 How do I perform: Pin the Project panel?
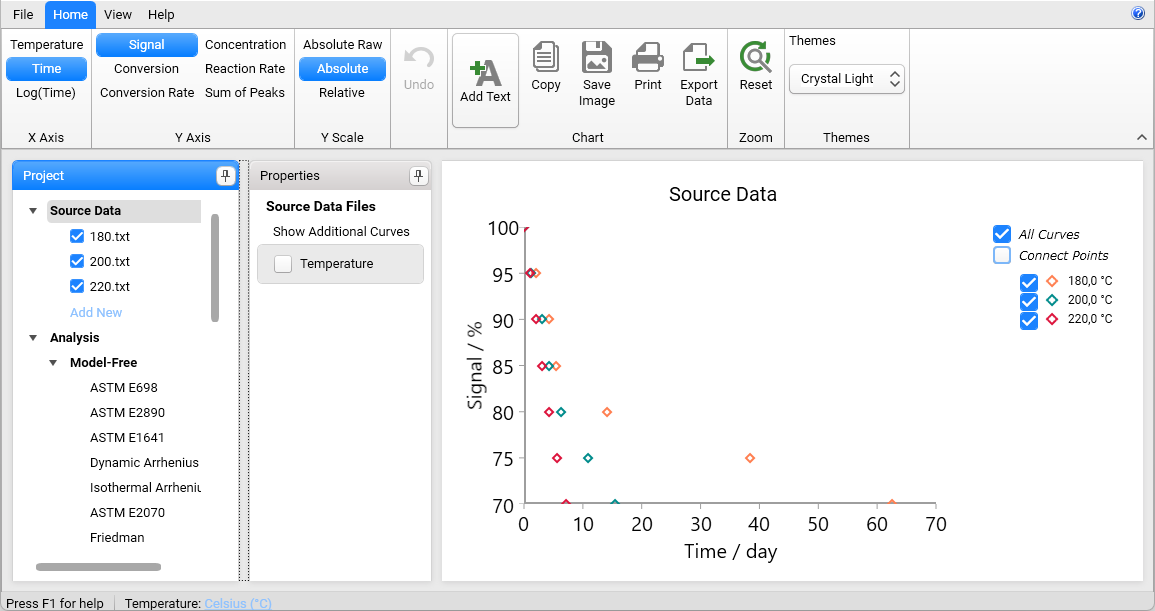225,176
